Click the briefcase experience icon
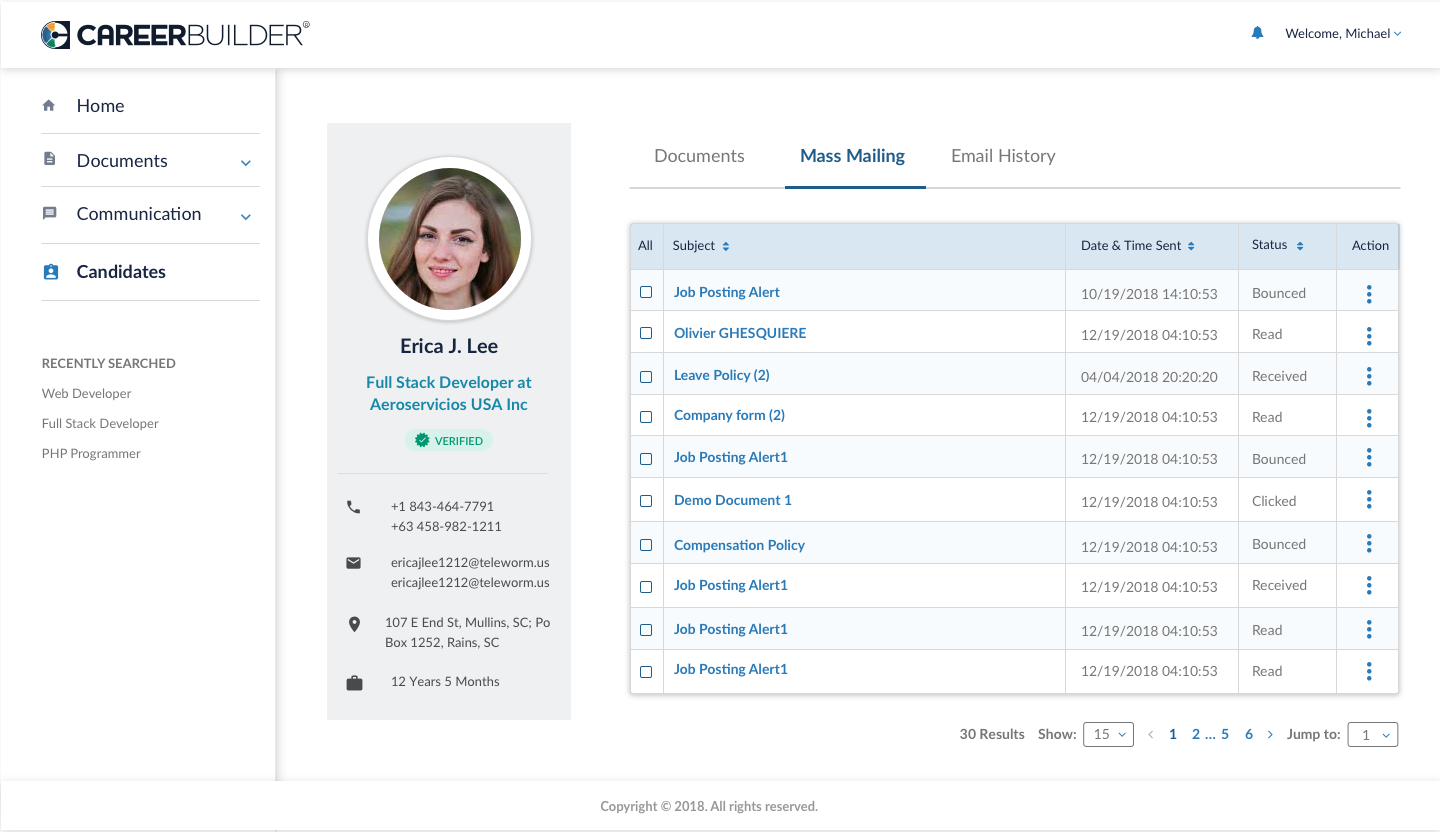The width and height of the screenshot is (1440, 832). point(354,683)
